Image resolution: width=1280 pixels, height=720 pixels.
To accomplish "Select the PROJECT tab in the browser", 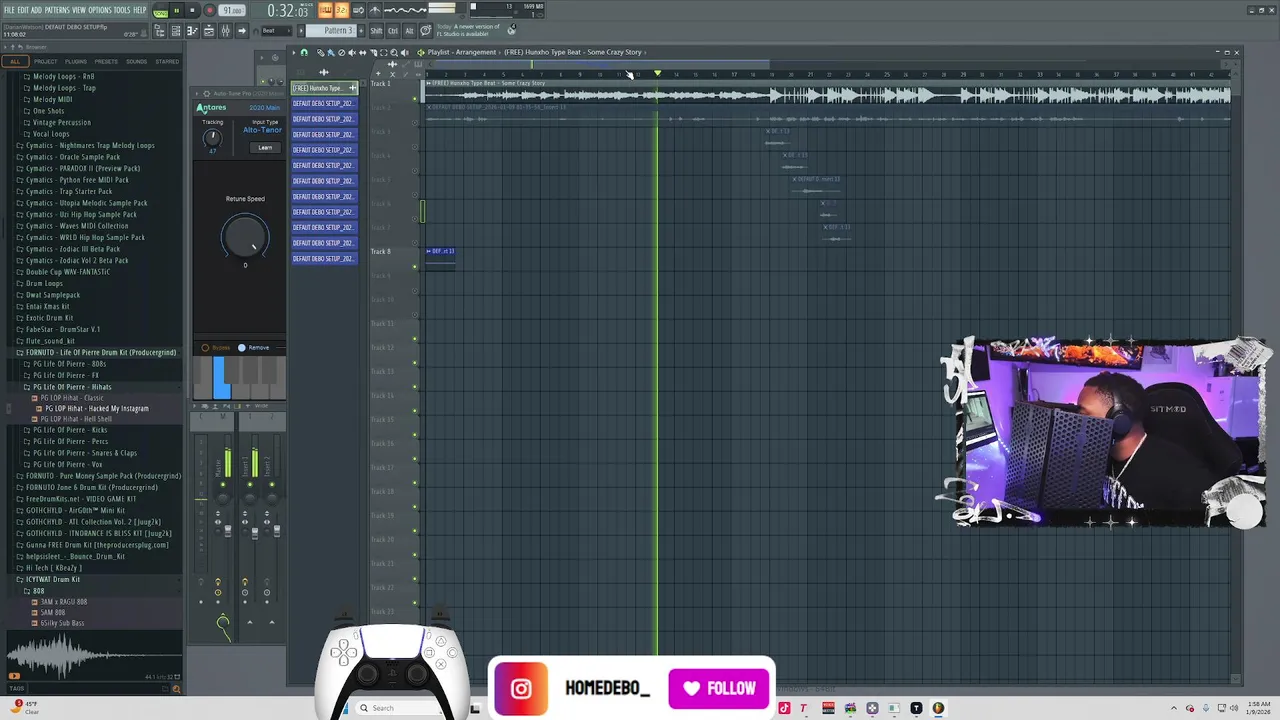I will 46,61.
